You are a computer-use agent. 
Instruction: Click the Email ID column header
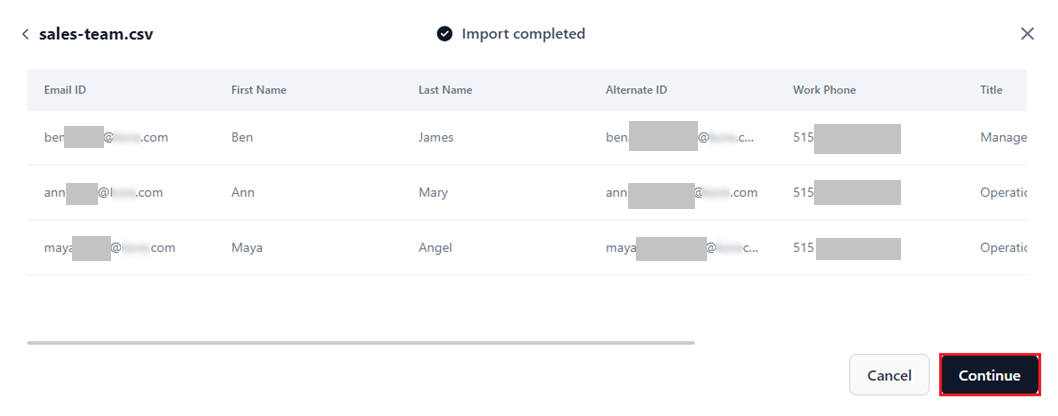point(65,90)
